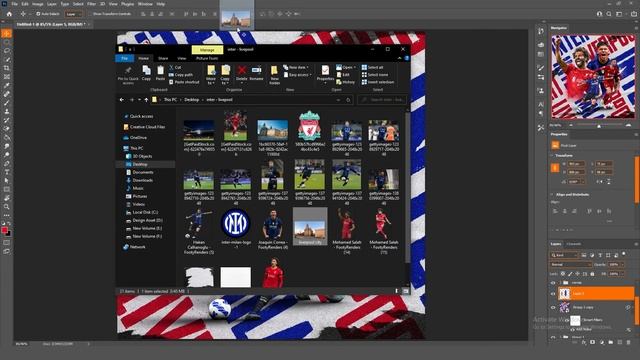Image resolution: width=640 pixels, height=360 pixels.
Task: Select the Move tool in Photoshop toolbar
Action: [7, 33]
